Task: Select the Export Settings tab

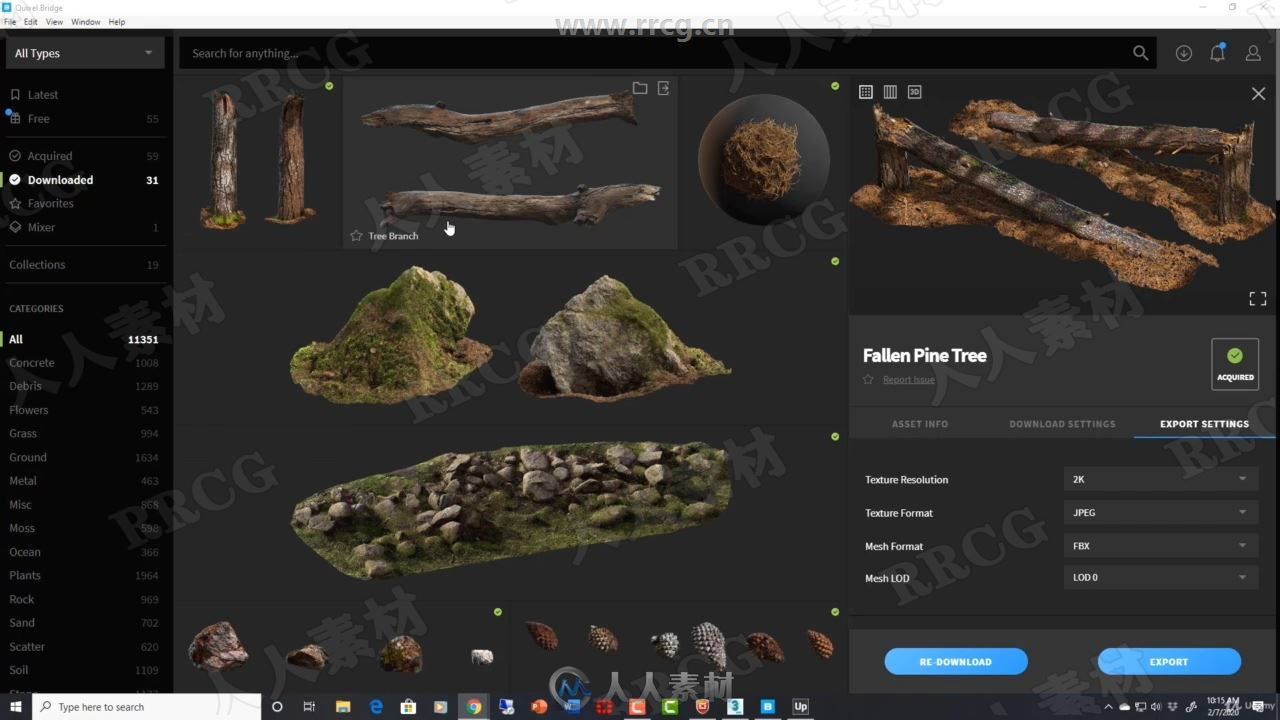Action: (1204, 424)
